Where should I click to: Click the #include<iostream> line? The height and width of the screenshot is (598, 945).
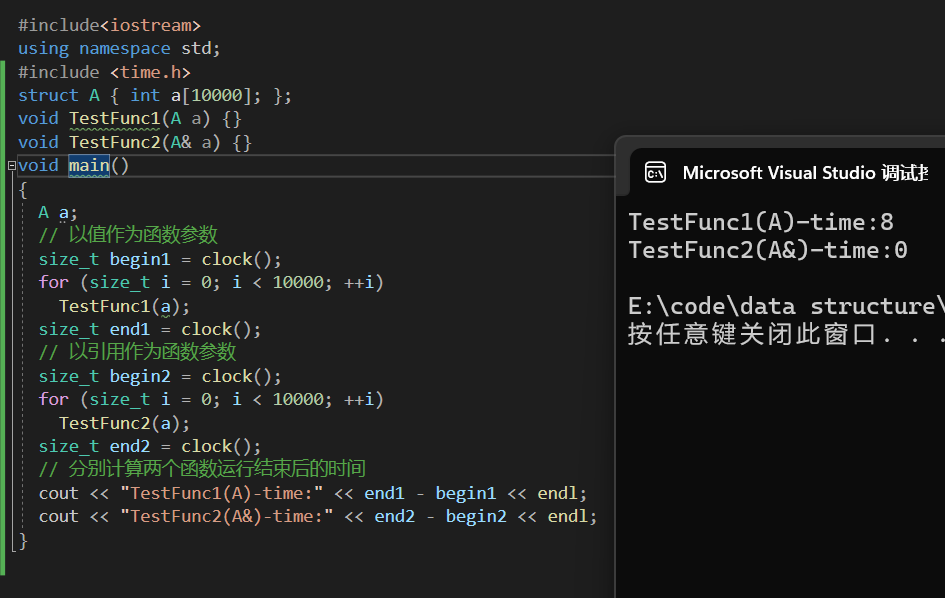[109, 25]
